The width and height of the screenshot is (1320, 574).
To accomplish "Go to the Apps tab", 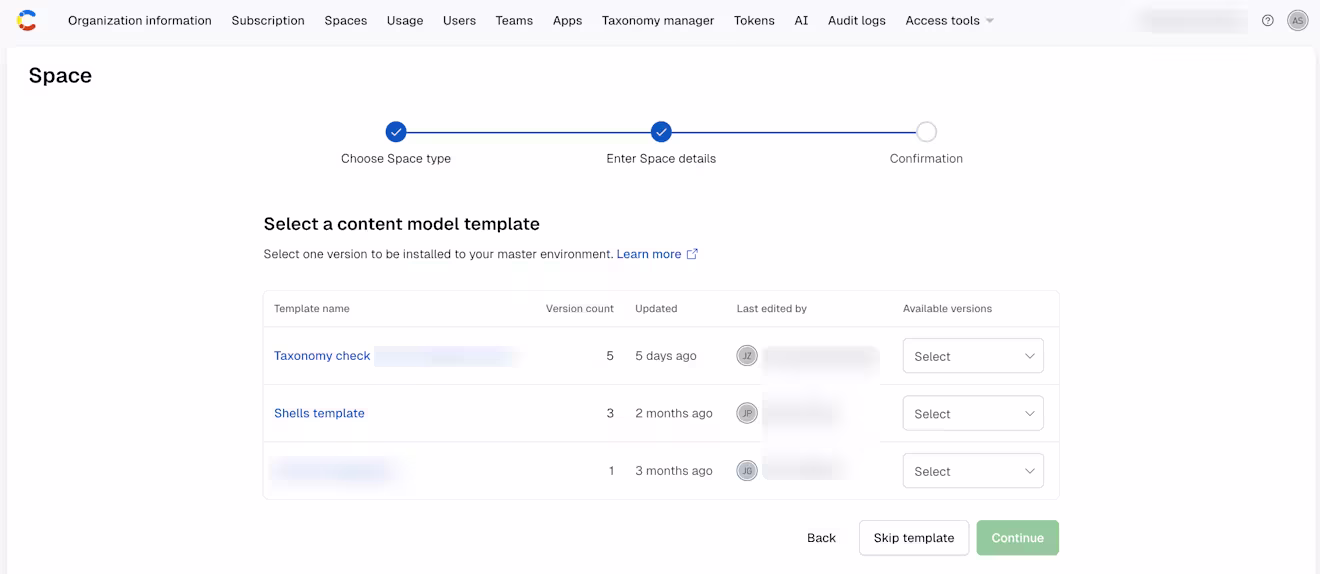I will coord(567,20).
